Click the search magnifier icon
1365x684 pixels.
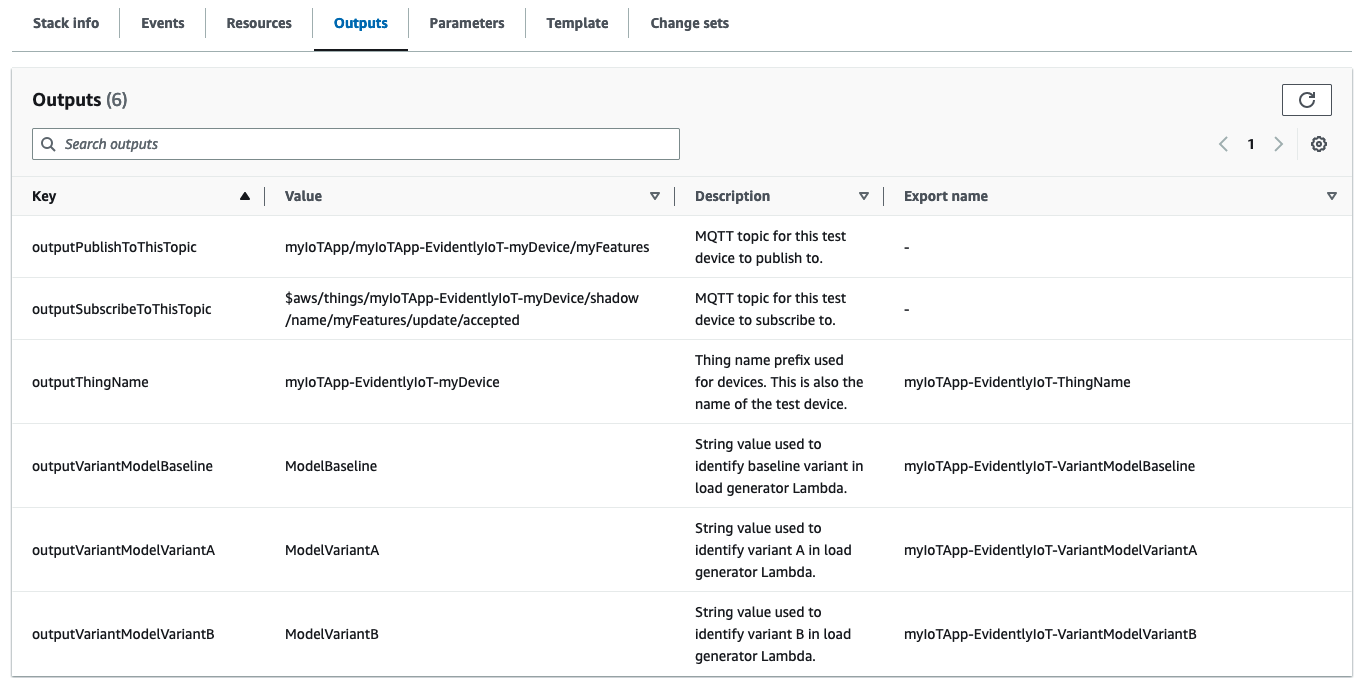tap(47, 144)
